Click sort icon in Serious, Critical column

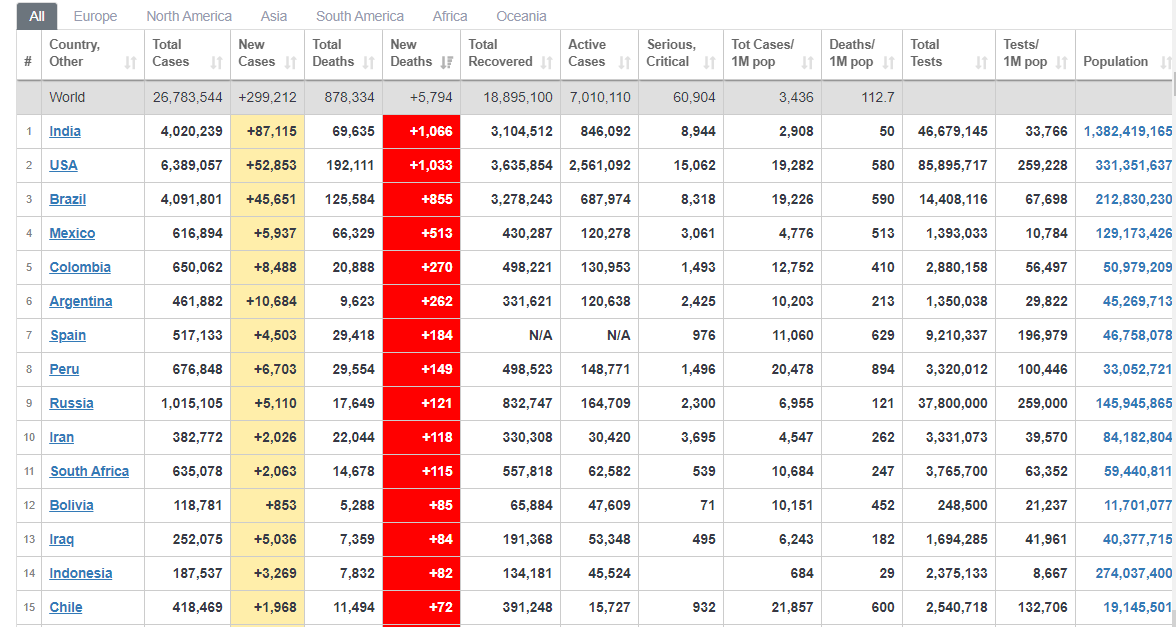tap(710, 63)
